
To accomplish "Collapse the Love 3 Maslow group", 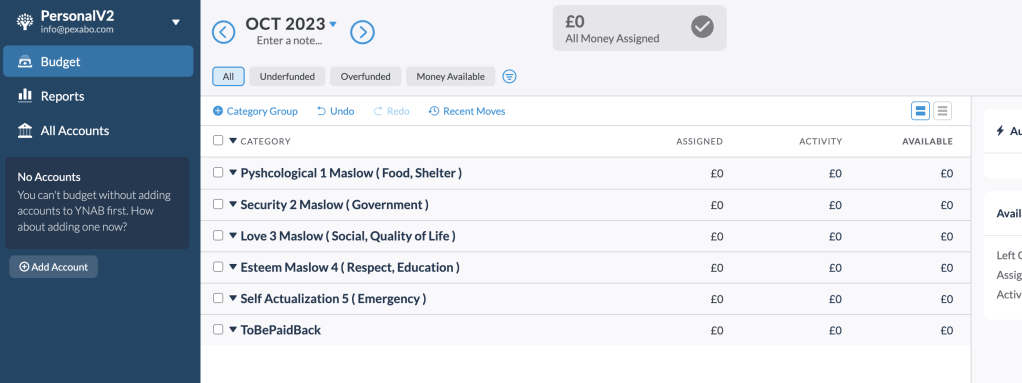I will click(x=233, y=236).
